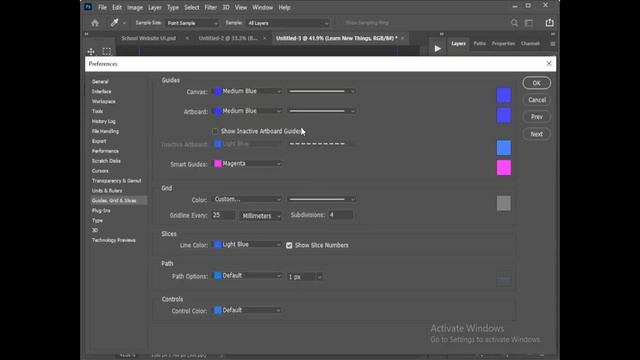Open the Filter menu
Viewport: 640px width, 360px height.
point(210,7)
